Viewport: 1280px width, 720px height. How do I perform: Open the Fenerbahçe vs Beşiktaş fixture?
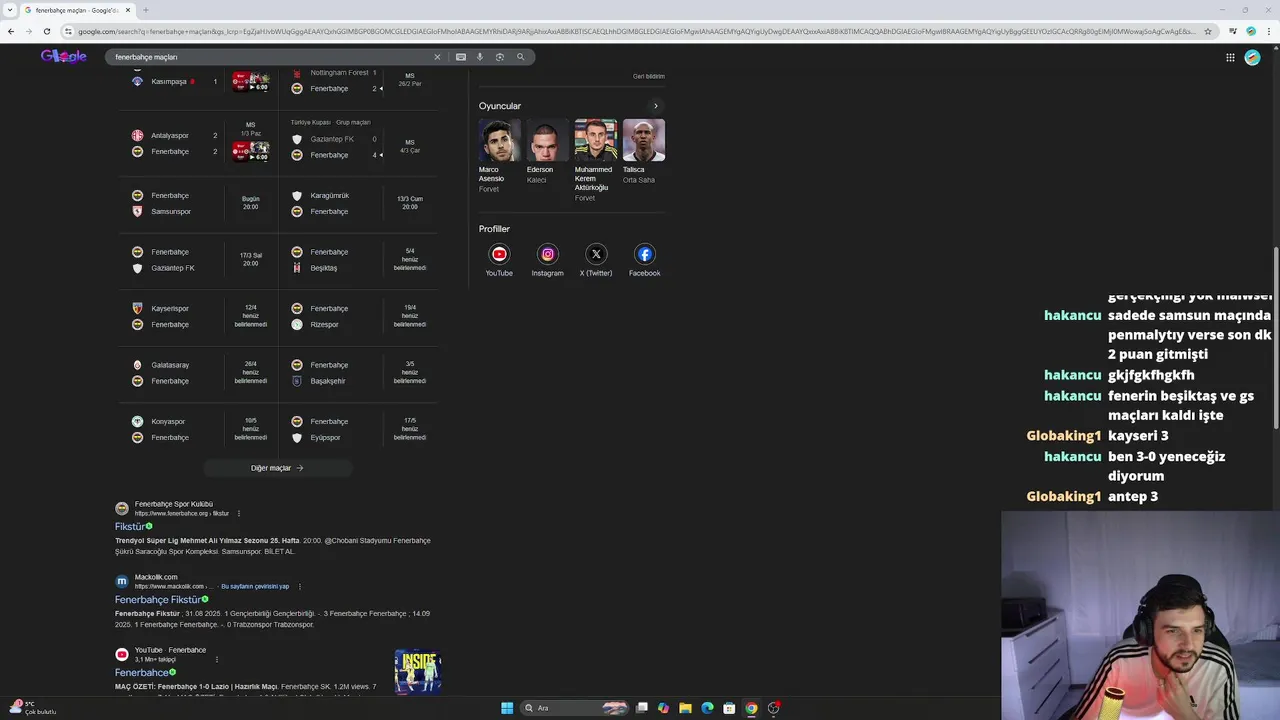pyautogui.click(x=359, y=260)
